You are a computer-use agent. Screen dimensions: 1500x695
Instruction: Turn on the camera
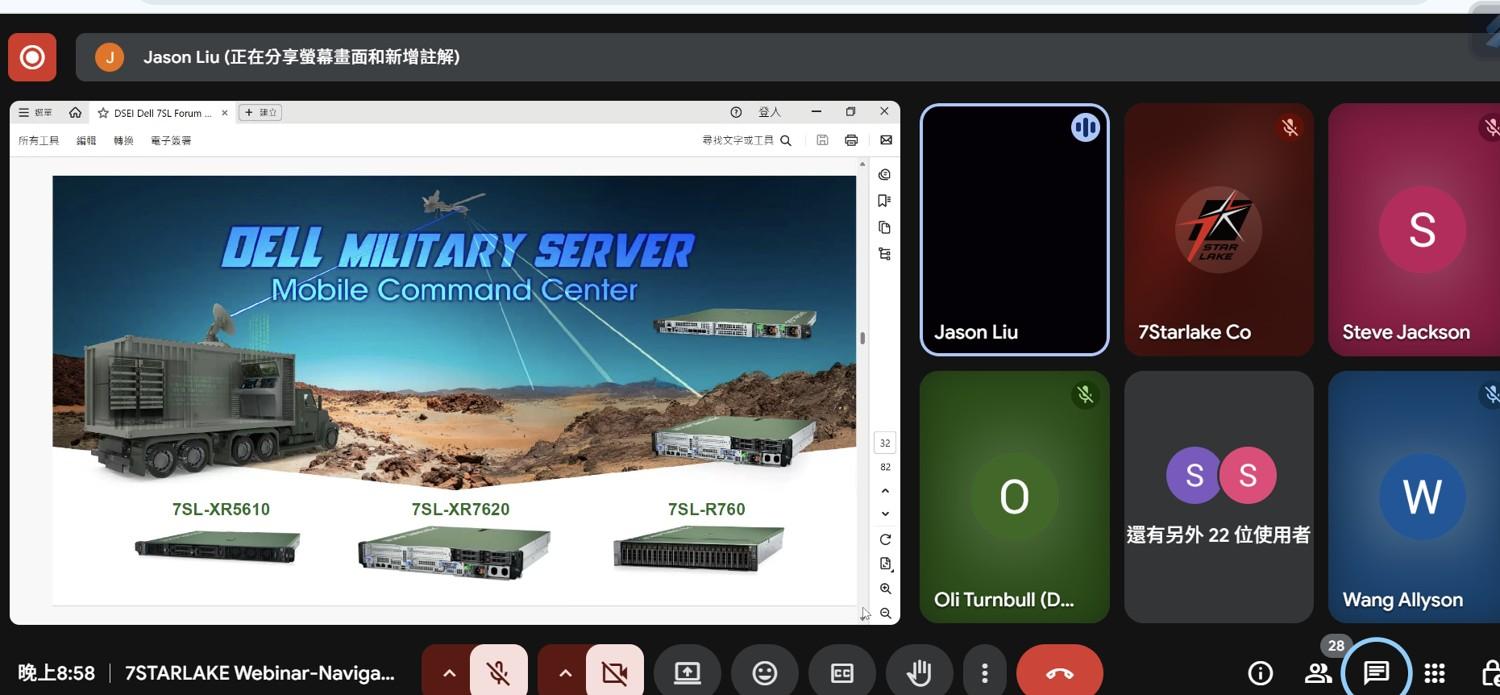tap(614, 673)
